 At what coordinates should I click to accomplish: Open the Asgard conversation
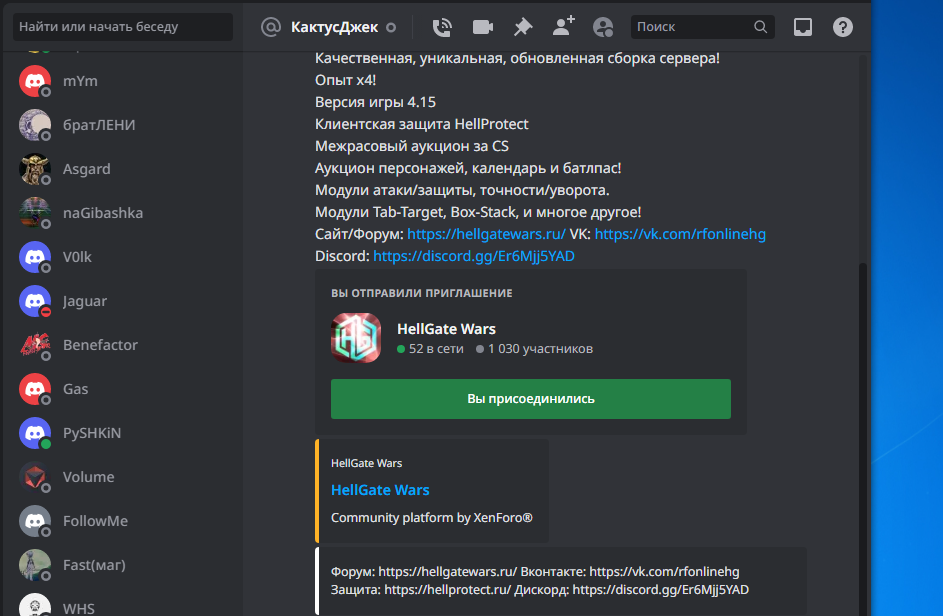pos(123,169)
